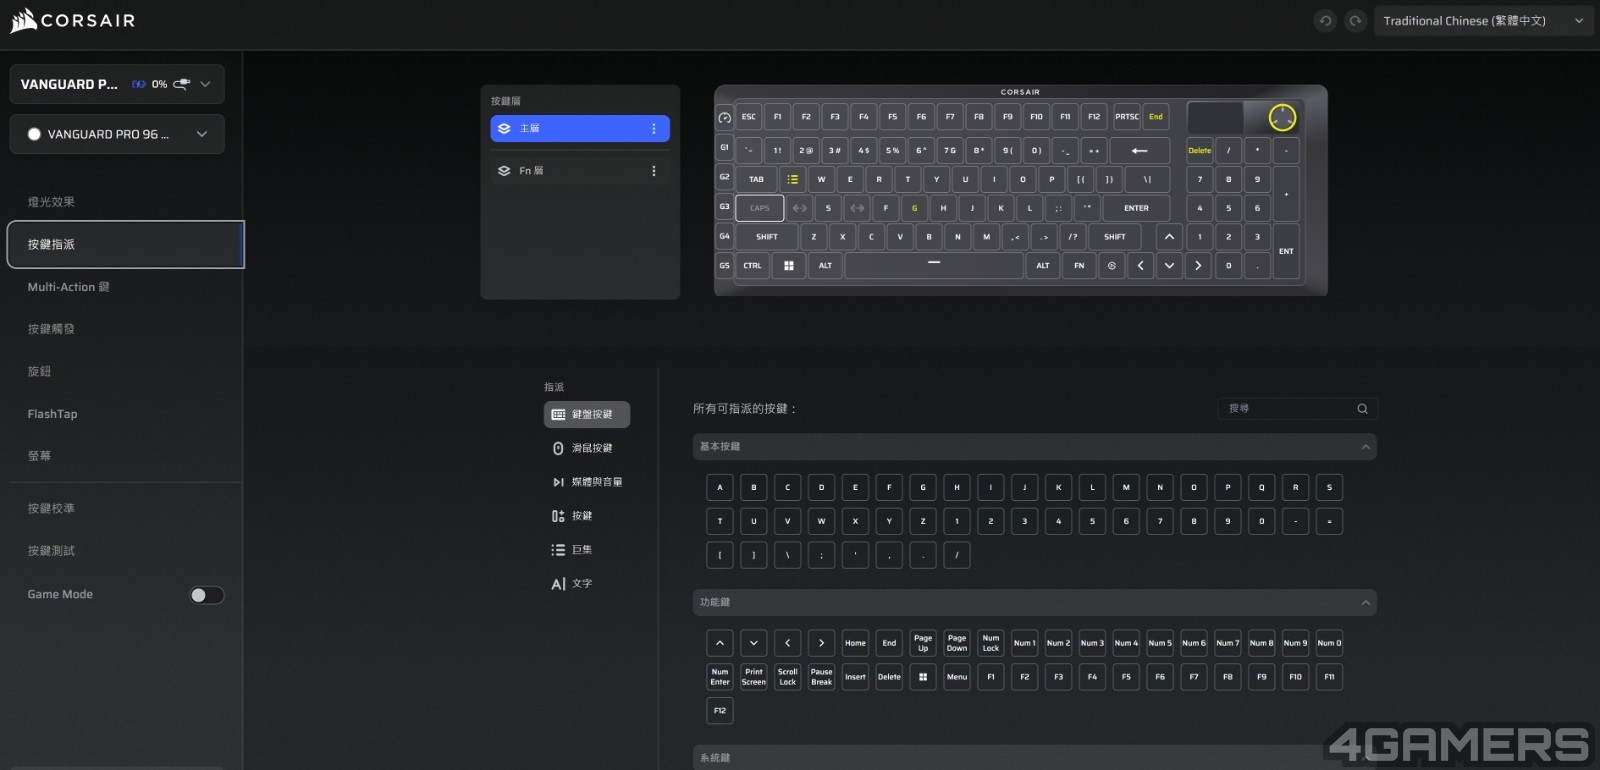Open the Traditional Chinese language dropdown
1600x770 pixels.
1483,21
